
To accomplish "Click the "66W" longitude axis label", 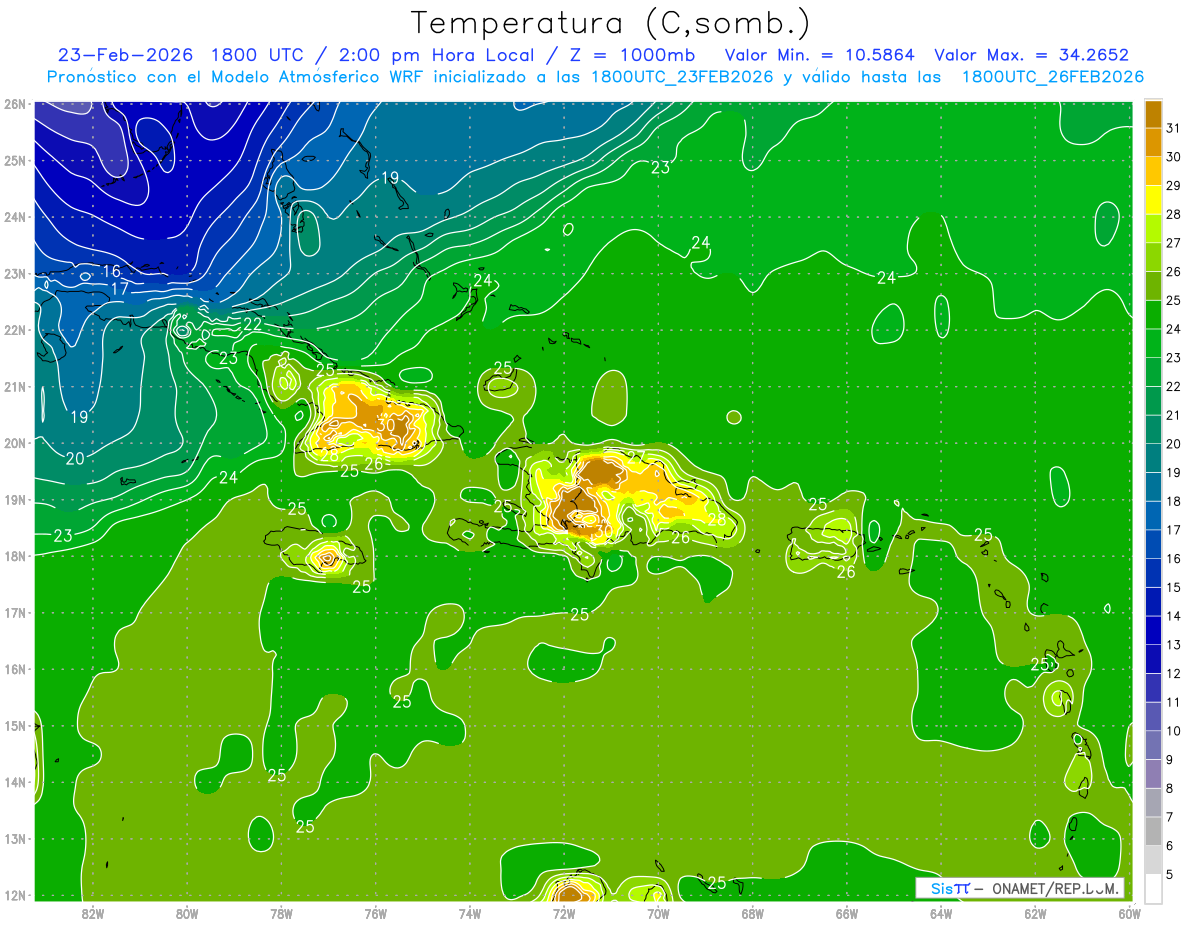I will pos(846,913).
